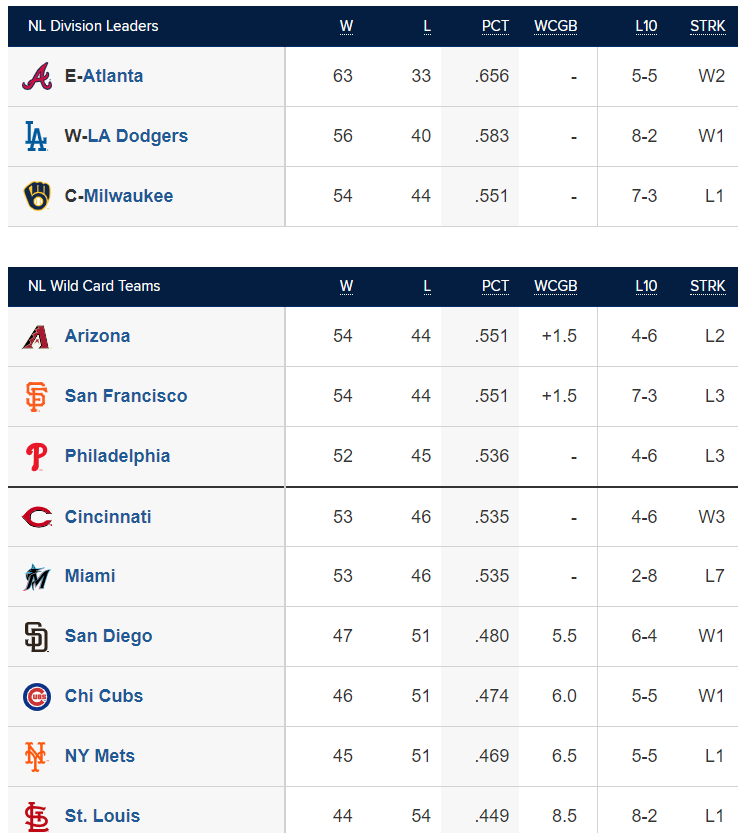This screenshot has height=833, width=738.
Task: Click the Atlanta Braves logo icon
Action: point(37,76)
